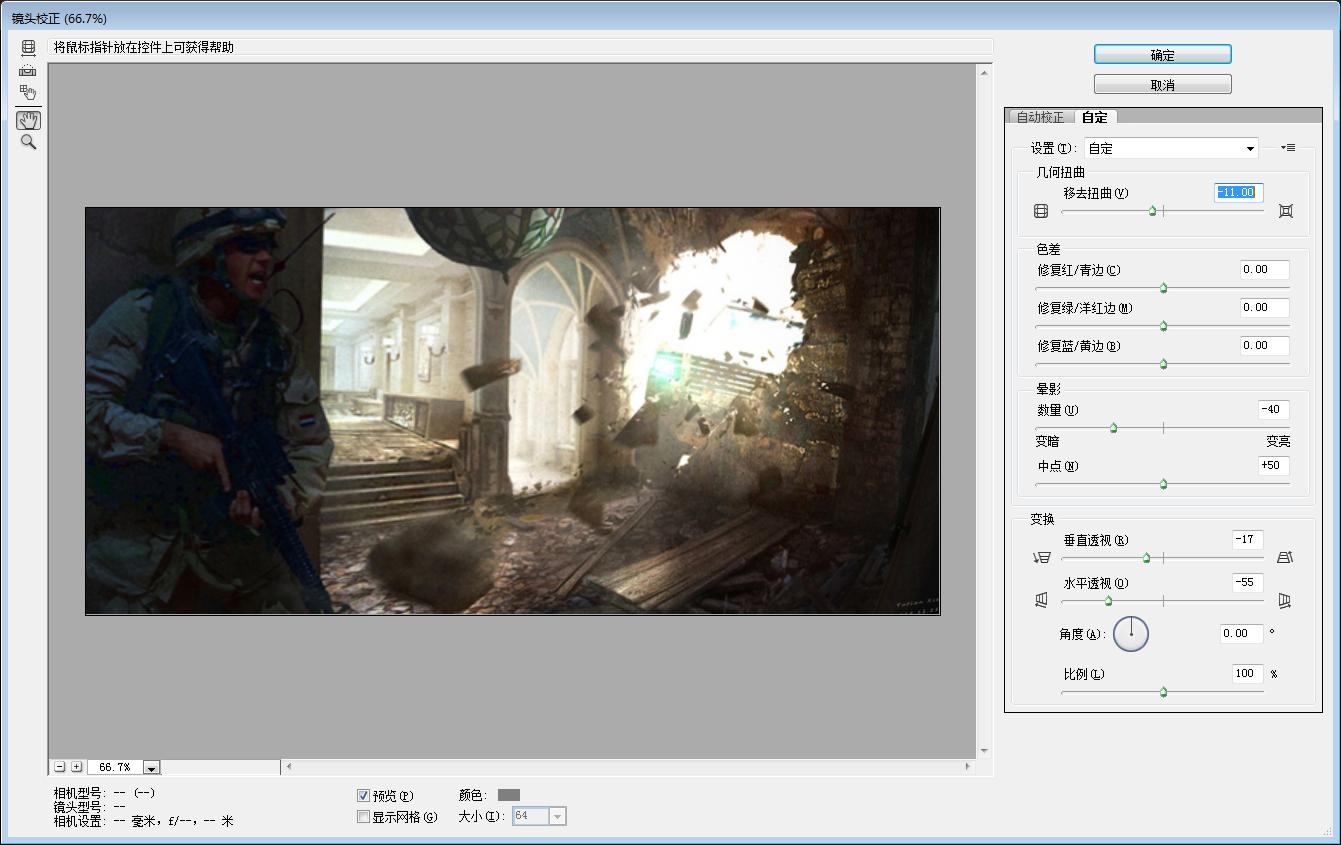This screenshot has width=1341, height=845.
Task: Click the vignette 中点 slider handle
Action: coord(1163,484)
